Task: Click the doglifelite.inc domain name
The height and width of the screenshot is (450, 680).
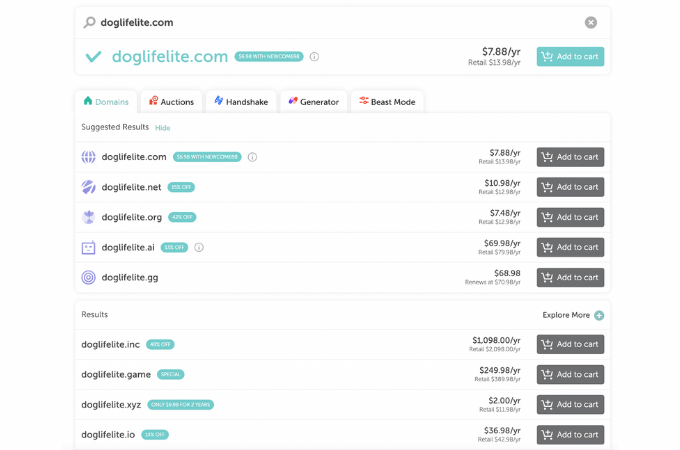Action: (x=111, y=345)
